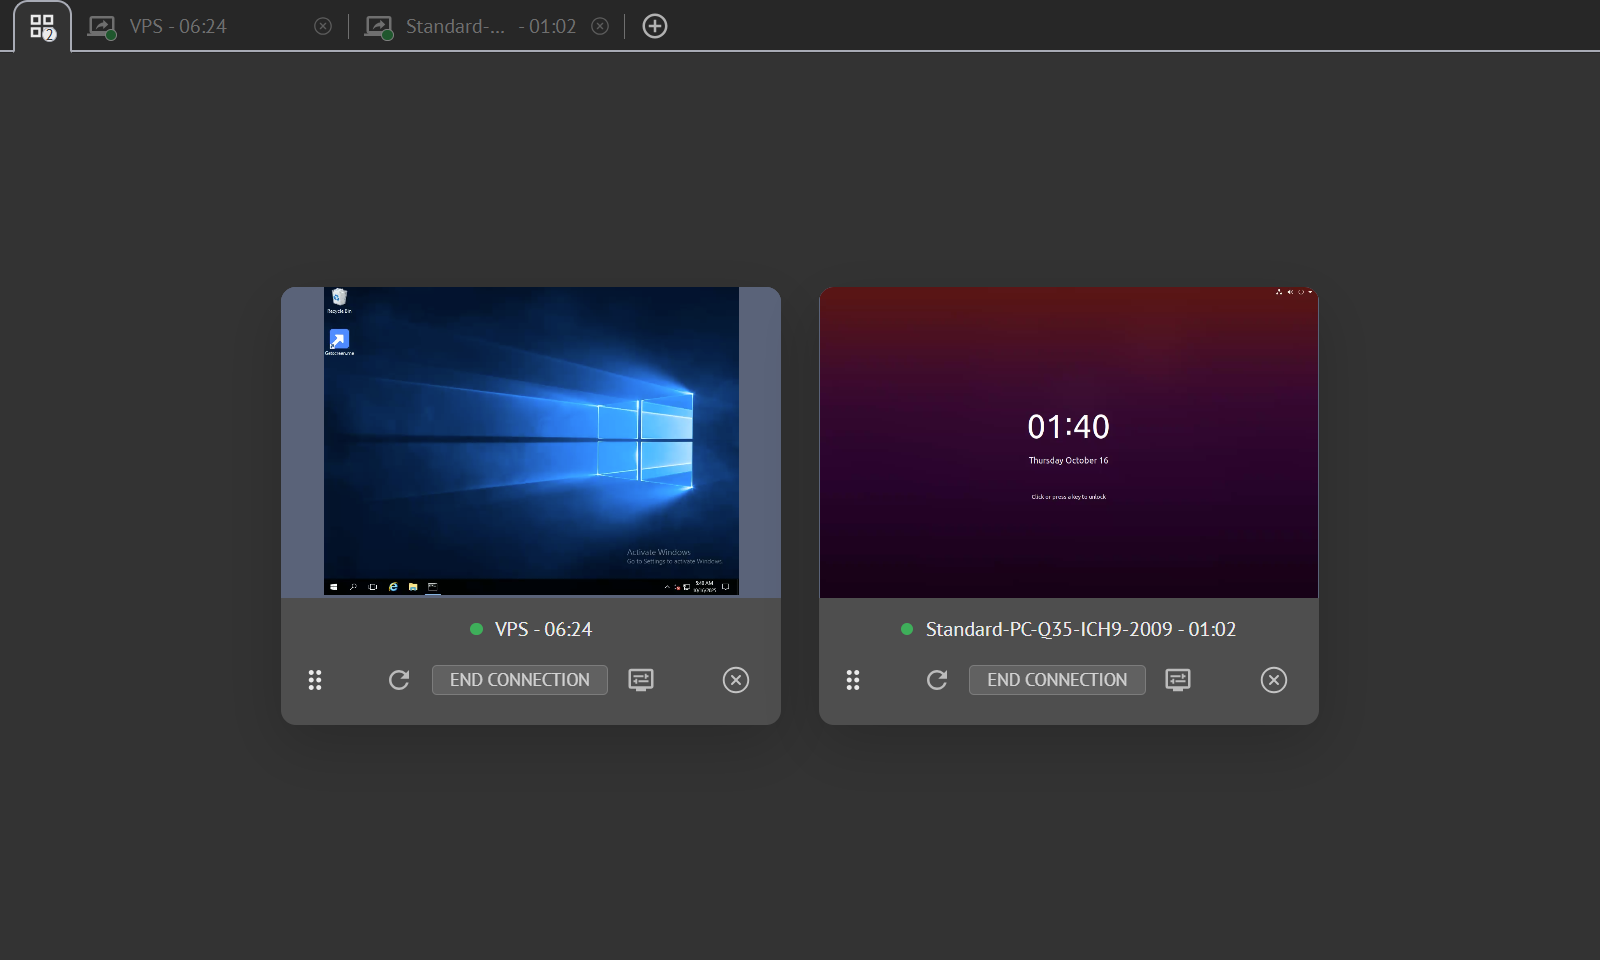Close the Standard-PC session tab
Image resolution: width=1600 pixels, height=960 pixels.
[600, 27]
